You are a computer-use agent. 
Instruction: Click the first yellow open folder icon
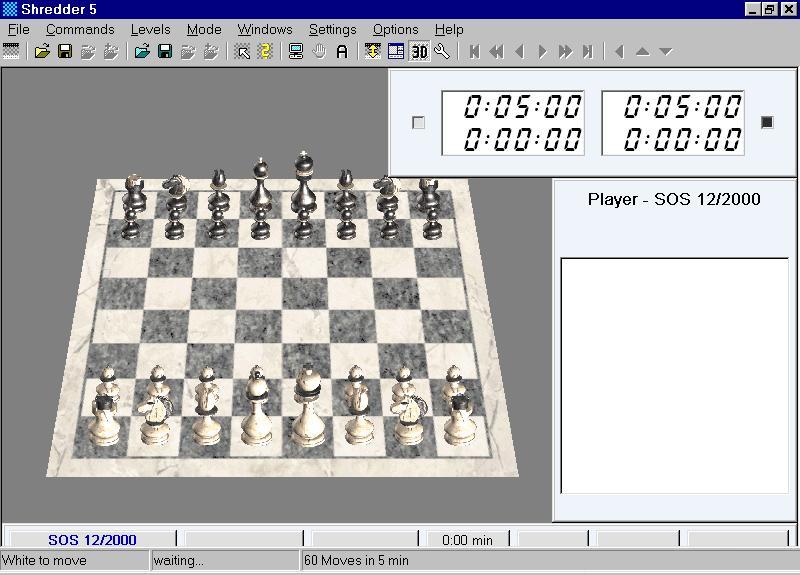[x=42, y=52]
